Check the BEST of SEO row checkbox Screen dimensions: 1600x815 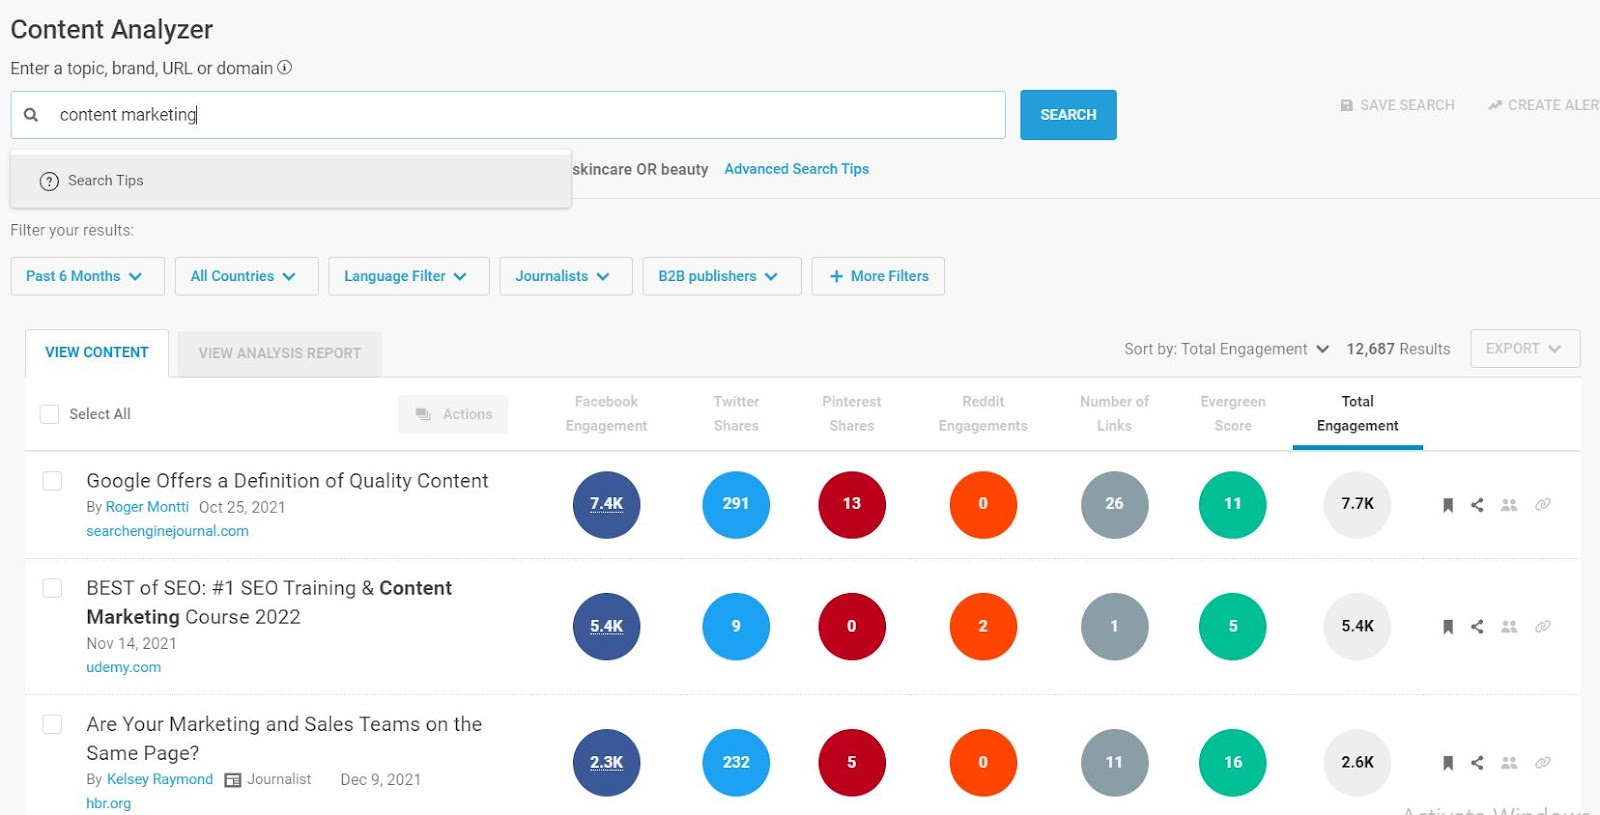click(52, 588)
